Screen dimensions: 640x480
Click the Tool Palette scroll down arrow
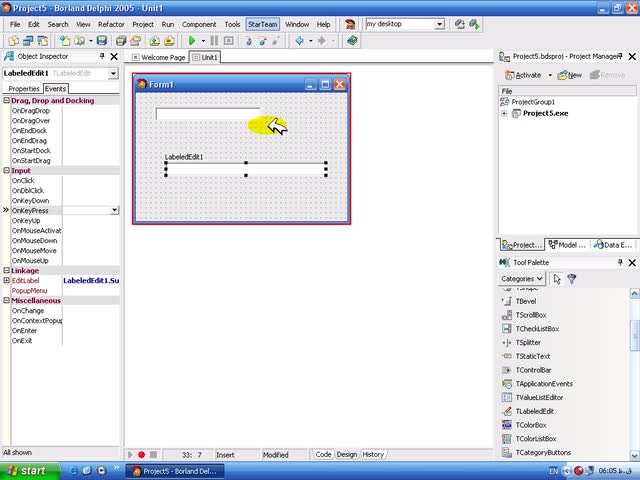point(634,455)
